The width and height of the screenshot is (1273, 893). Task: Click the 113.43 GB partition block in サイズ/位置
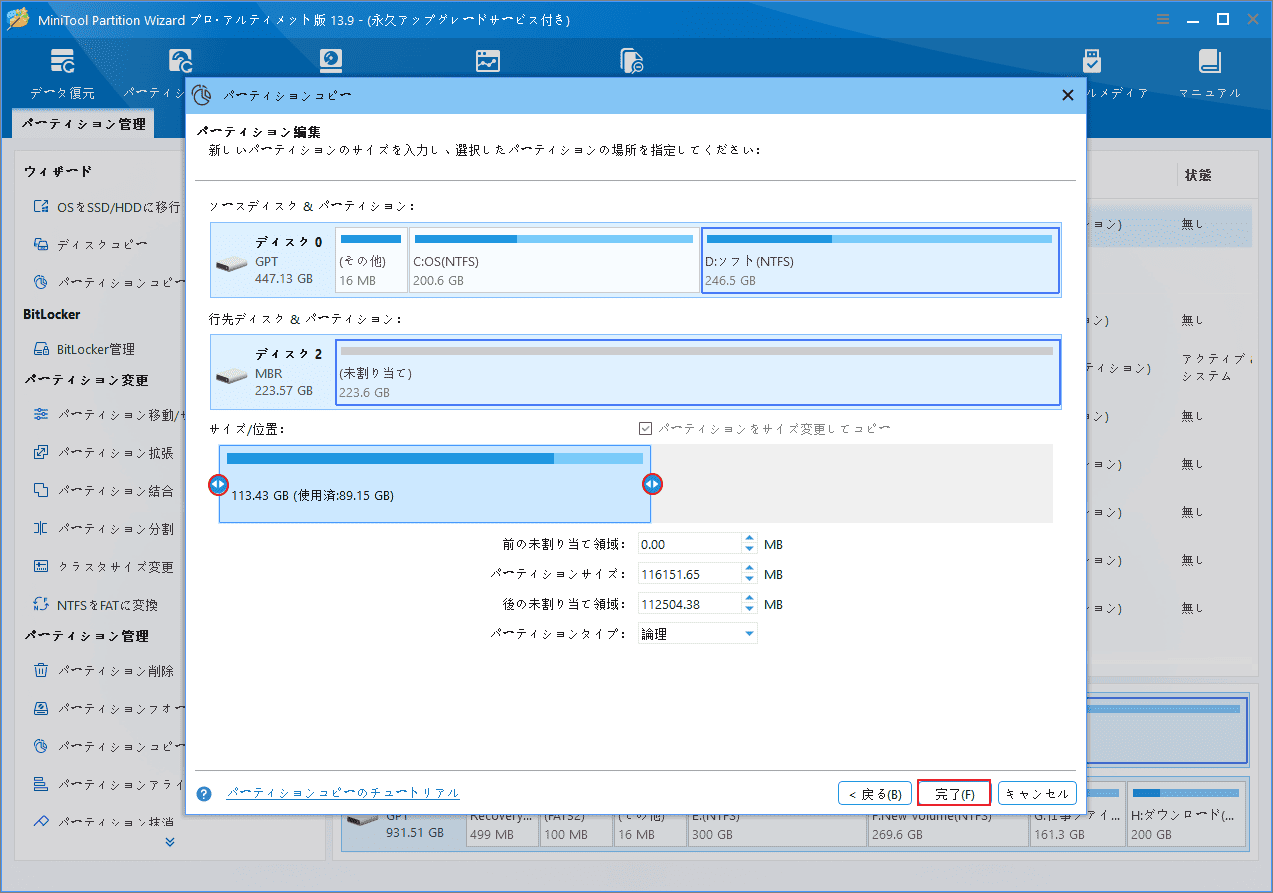point(435,484)
